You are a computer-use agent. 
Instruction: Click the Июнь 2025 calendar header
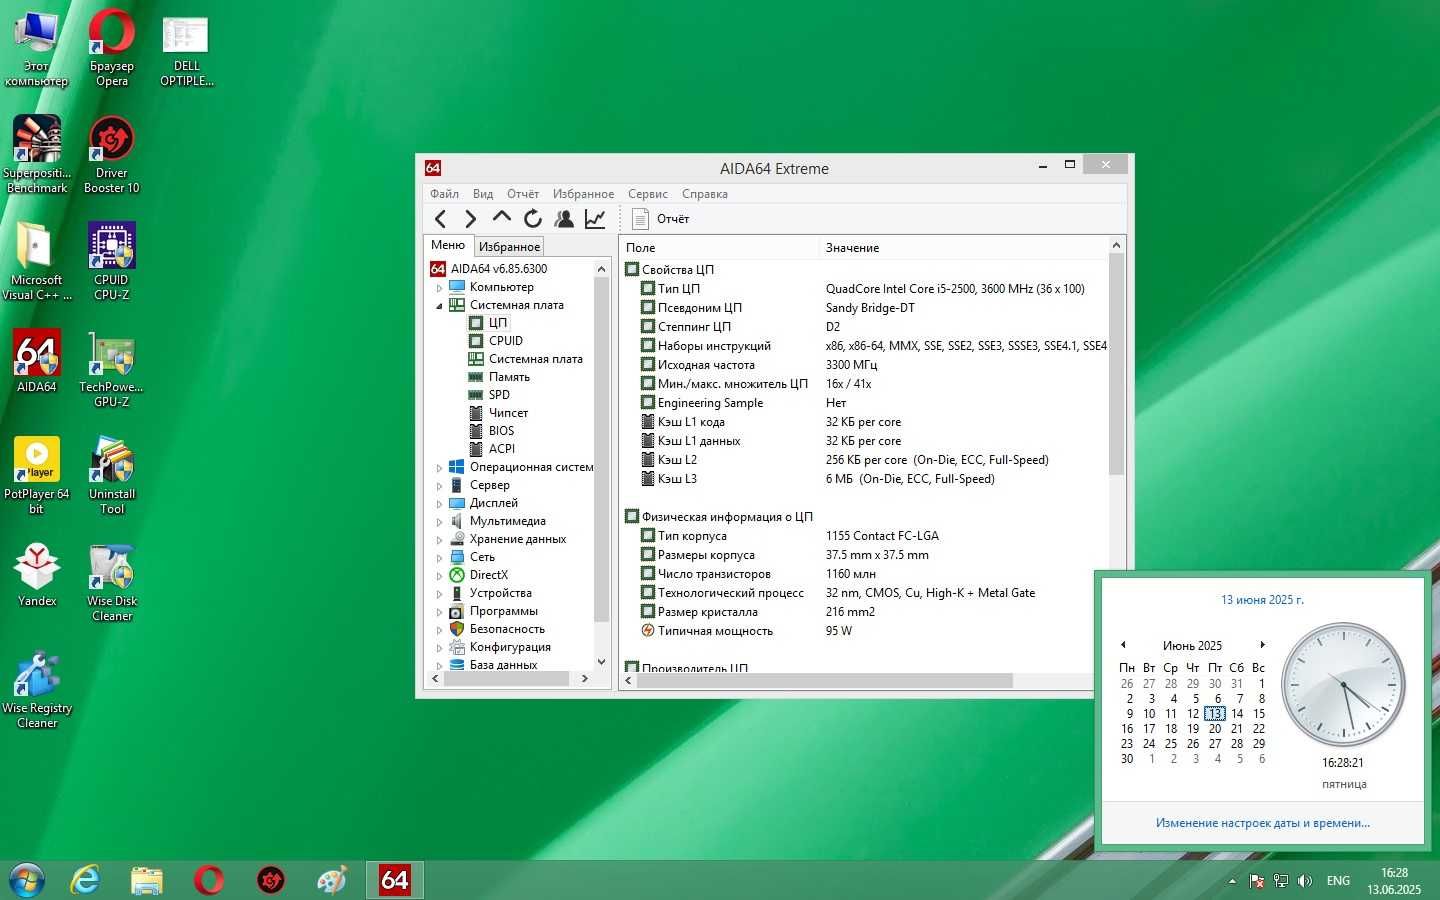[1192, 646]
